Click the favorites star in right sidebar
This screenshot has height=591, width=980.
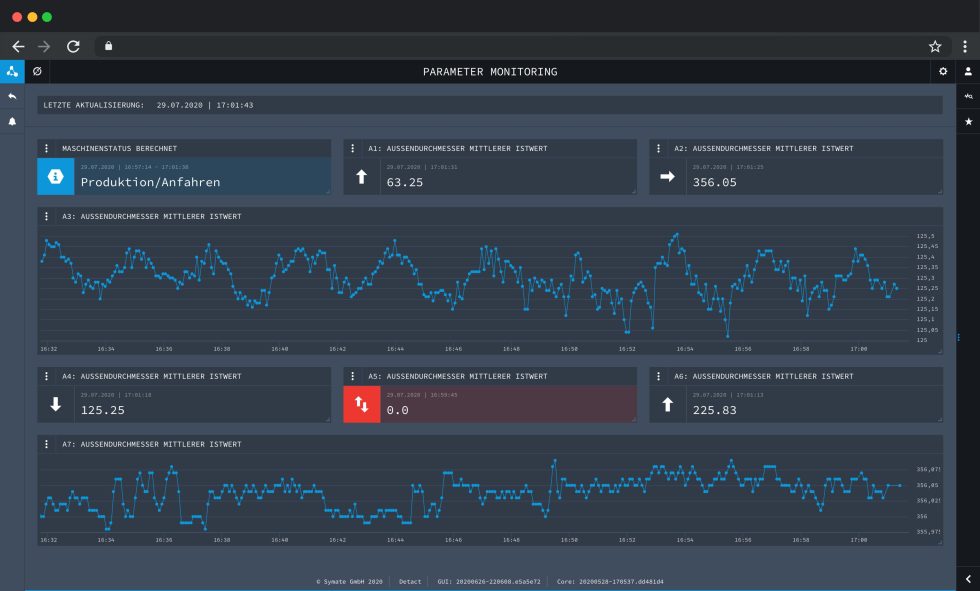click(x=968, y=121)
